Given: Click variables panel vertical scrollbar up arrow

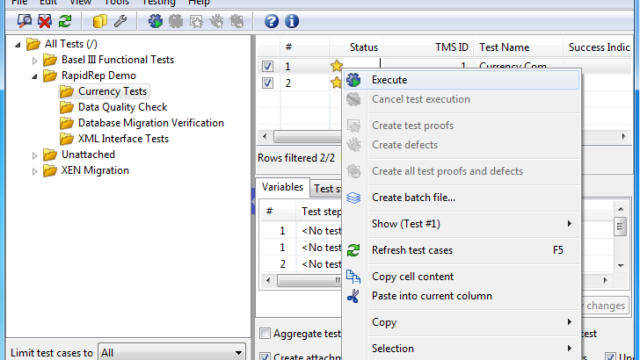Looking at the screenshot, I should (621, 209).
